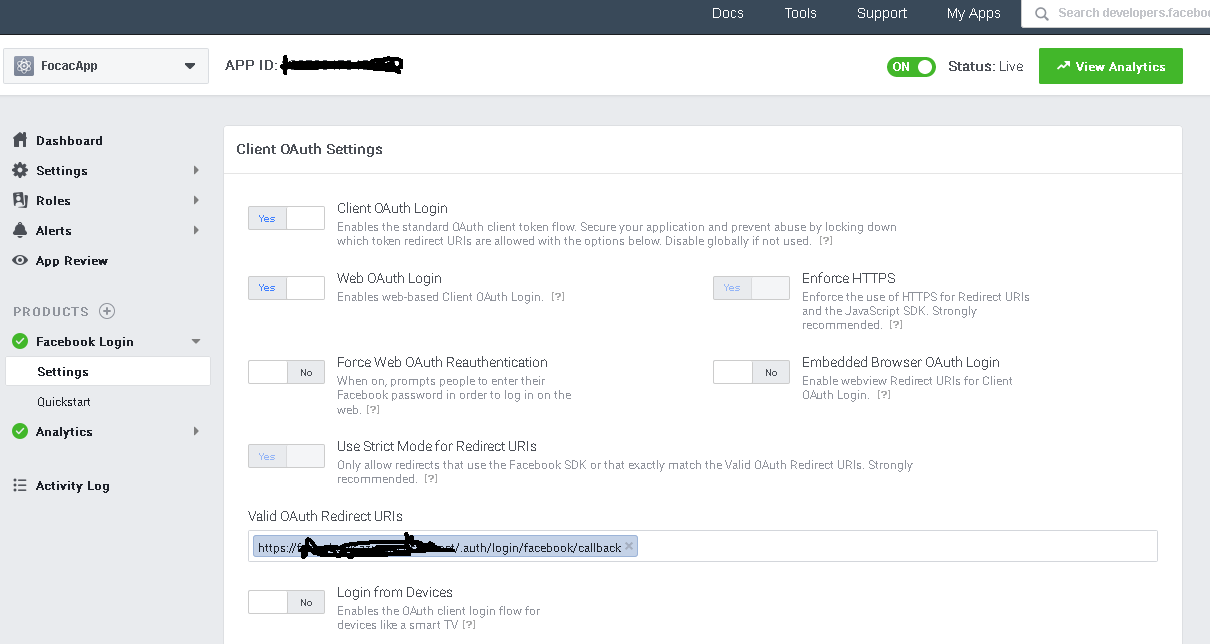
Task: Select the redirect URI callback tag
Action: tap(445, 546)
